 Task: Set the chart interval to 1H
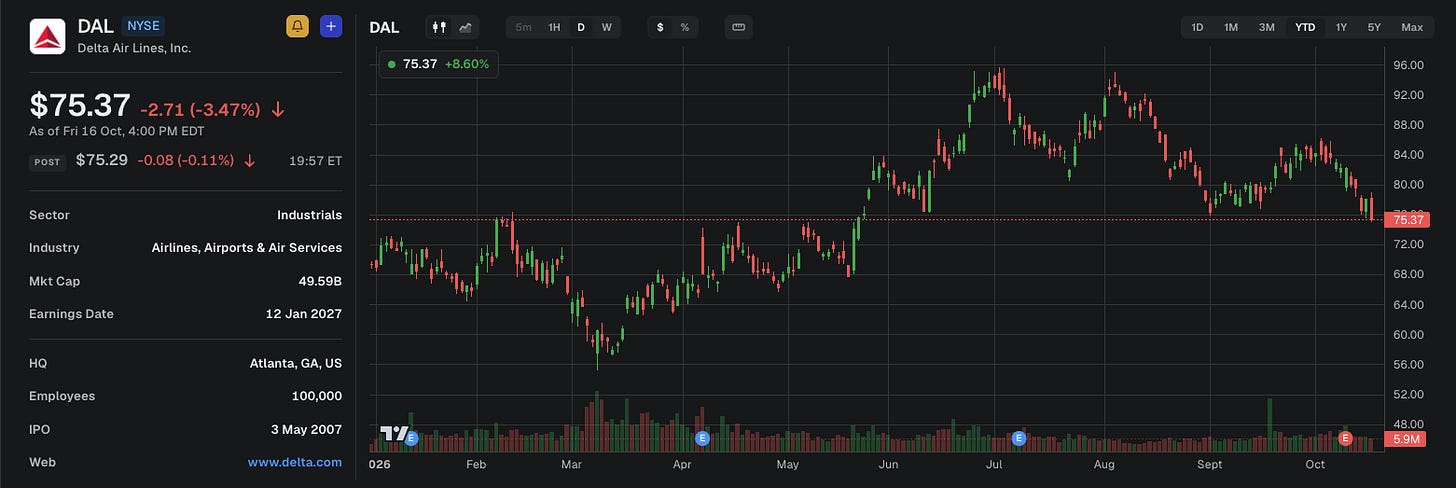tap(554, 27)
